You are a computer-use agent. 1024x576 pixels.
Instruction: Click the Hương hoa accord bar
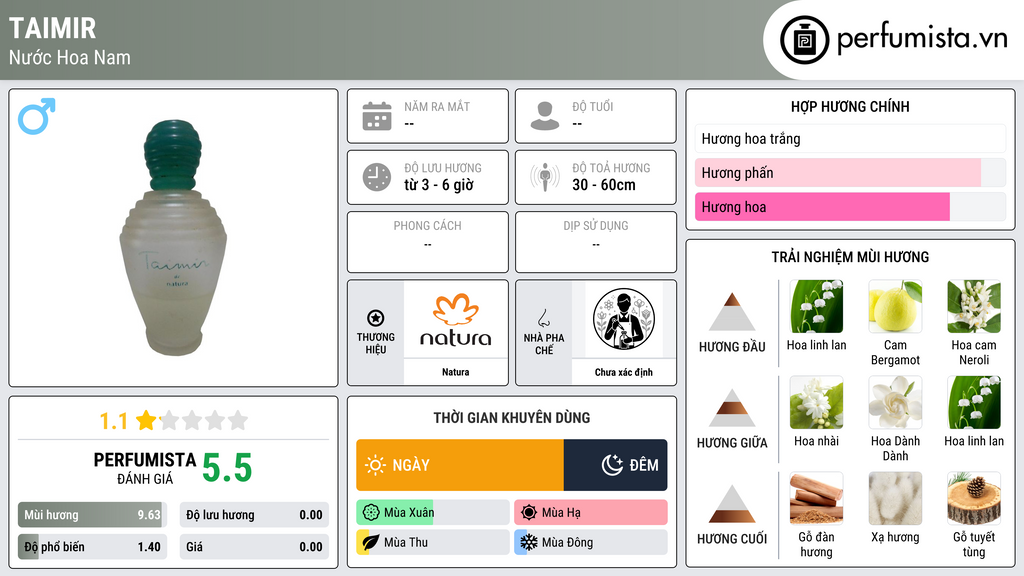click(850, 206)
